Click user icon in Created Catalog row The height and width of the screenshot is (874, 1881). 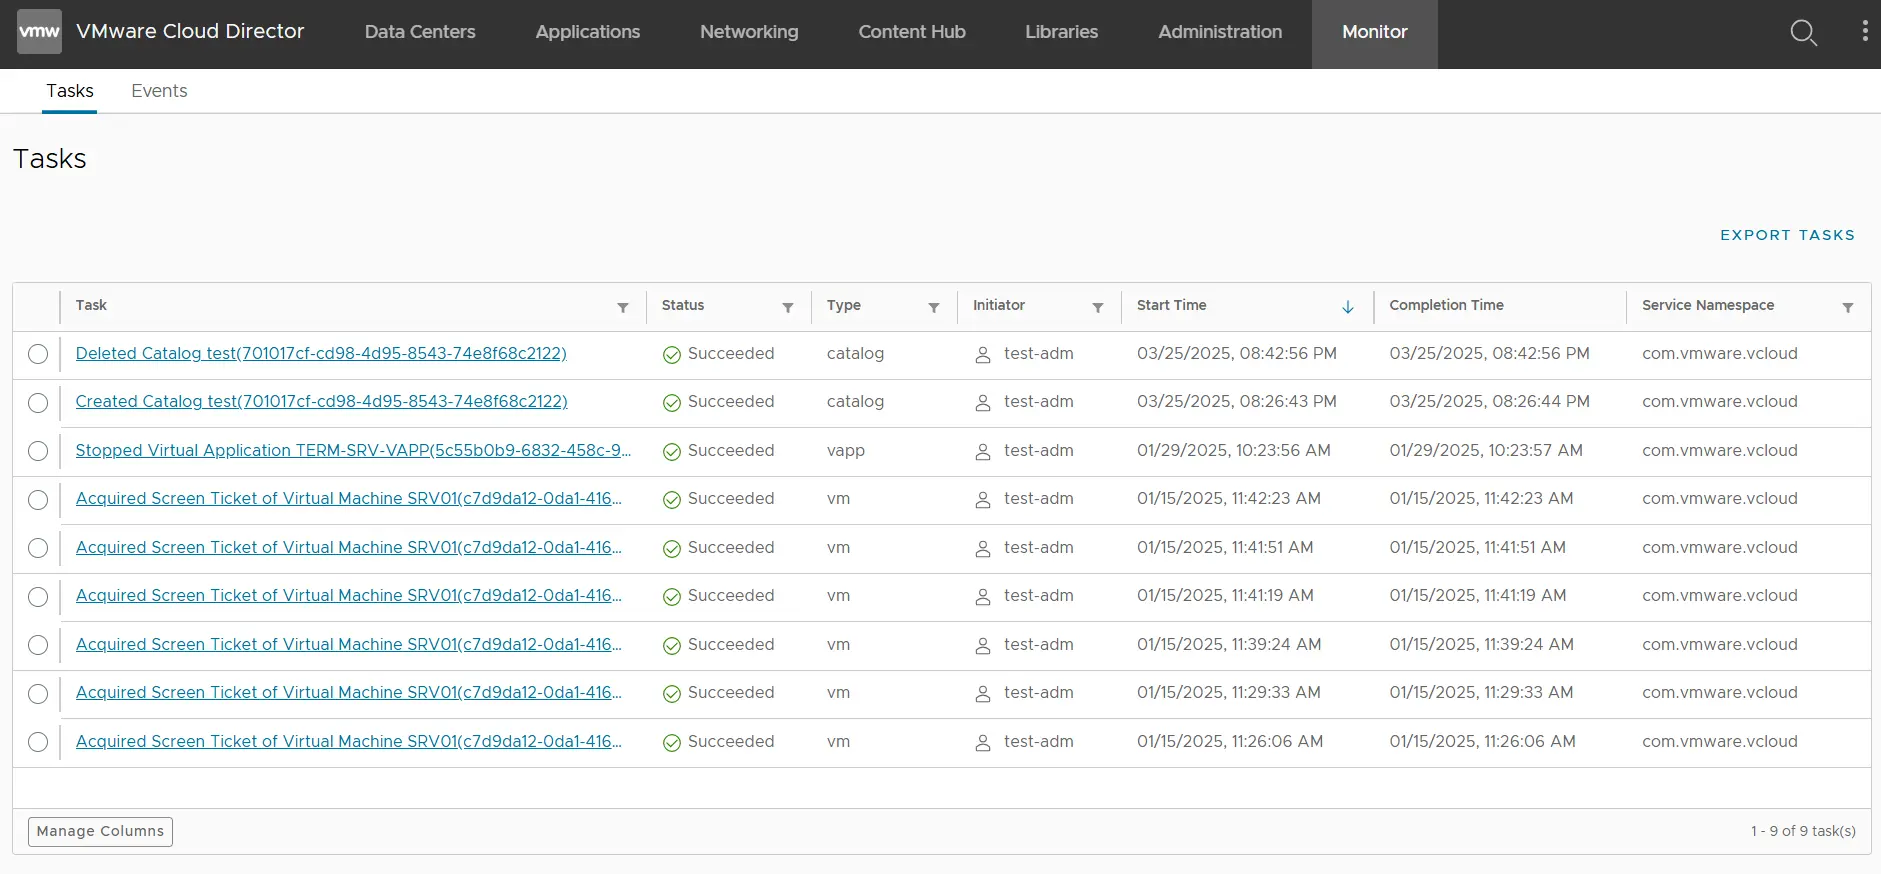983,403
